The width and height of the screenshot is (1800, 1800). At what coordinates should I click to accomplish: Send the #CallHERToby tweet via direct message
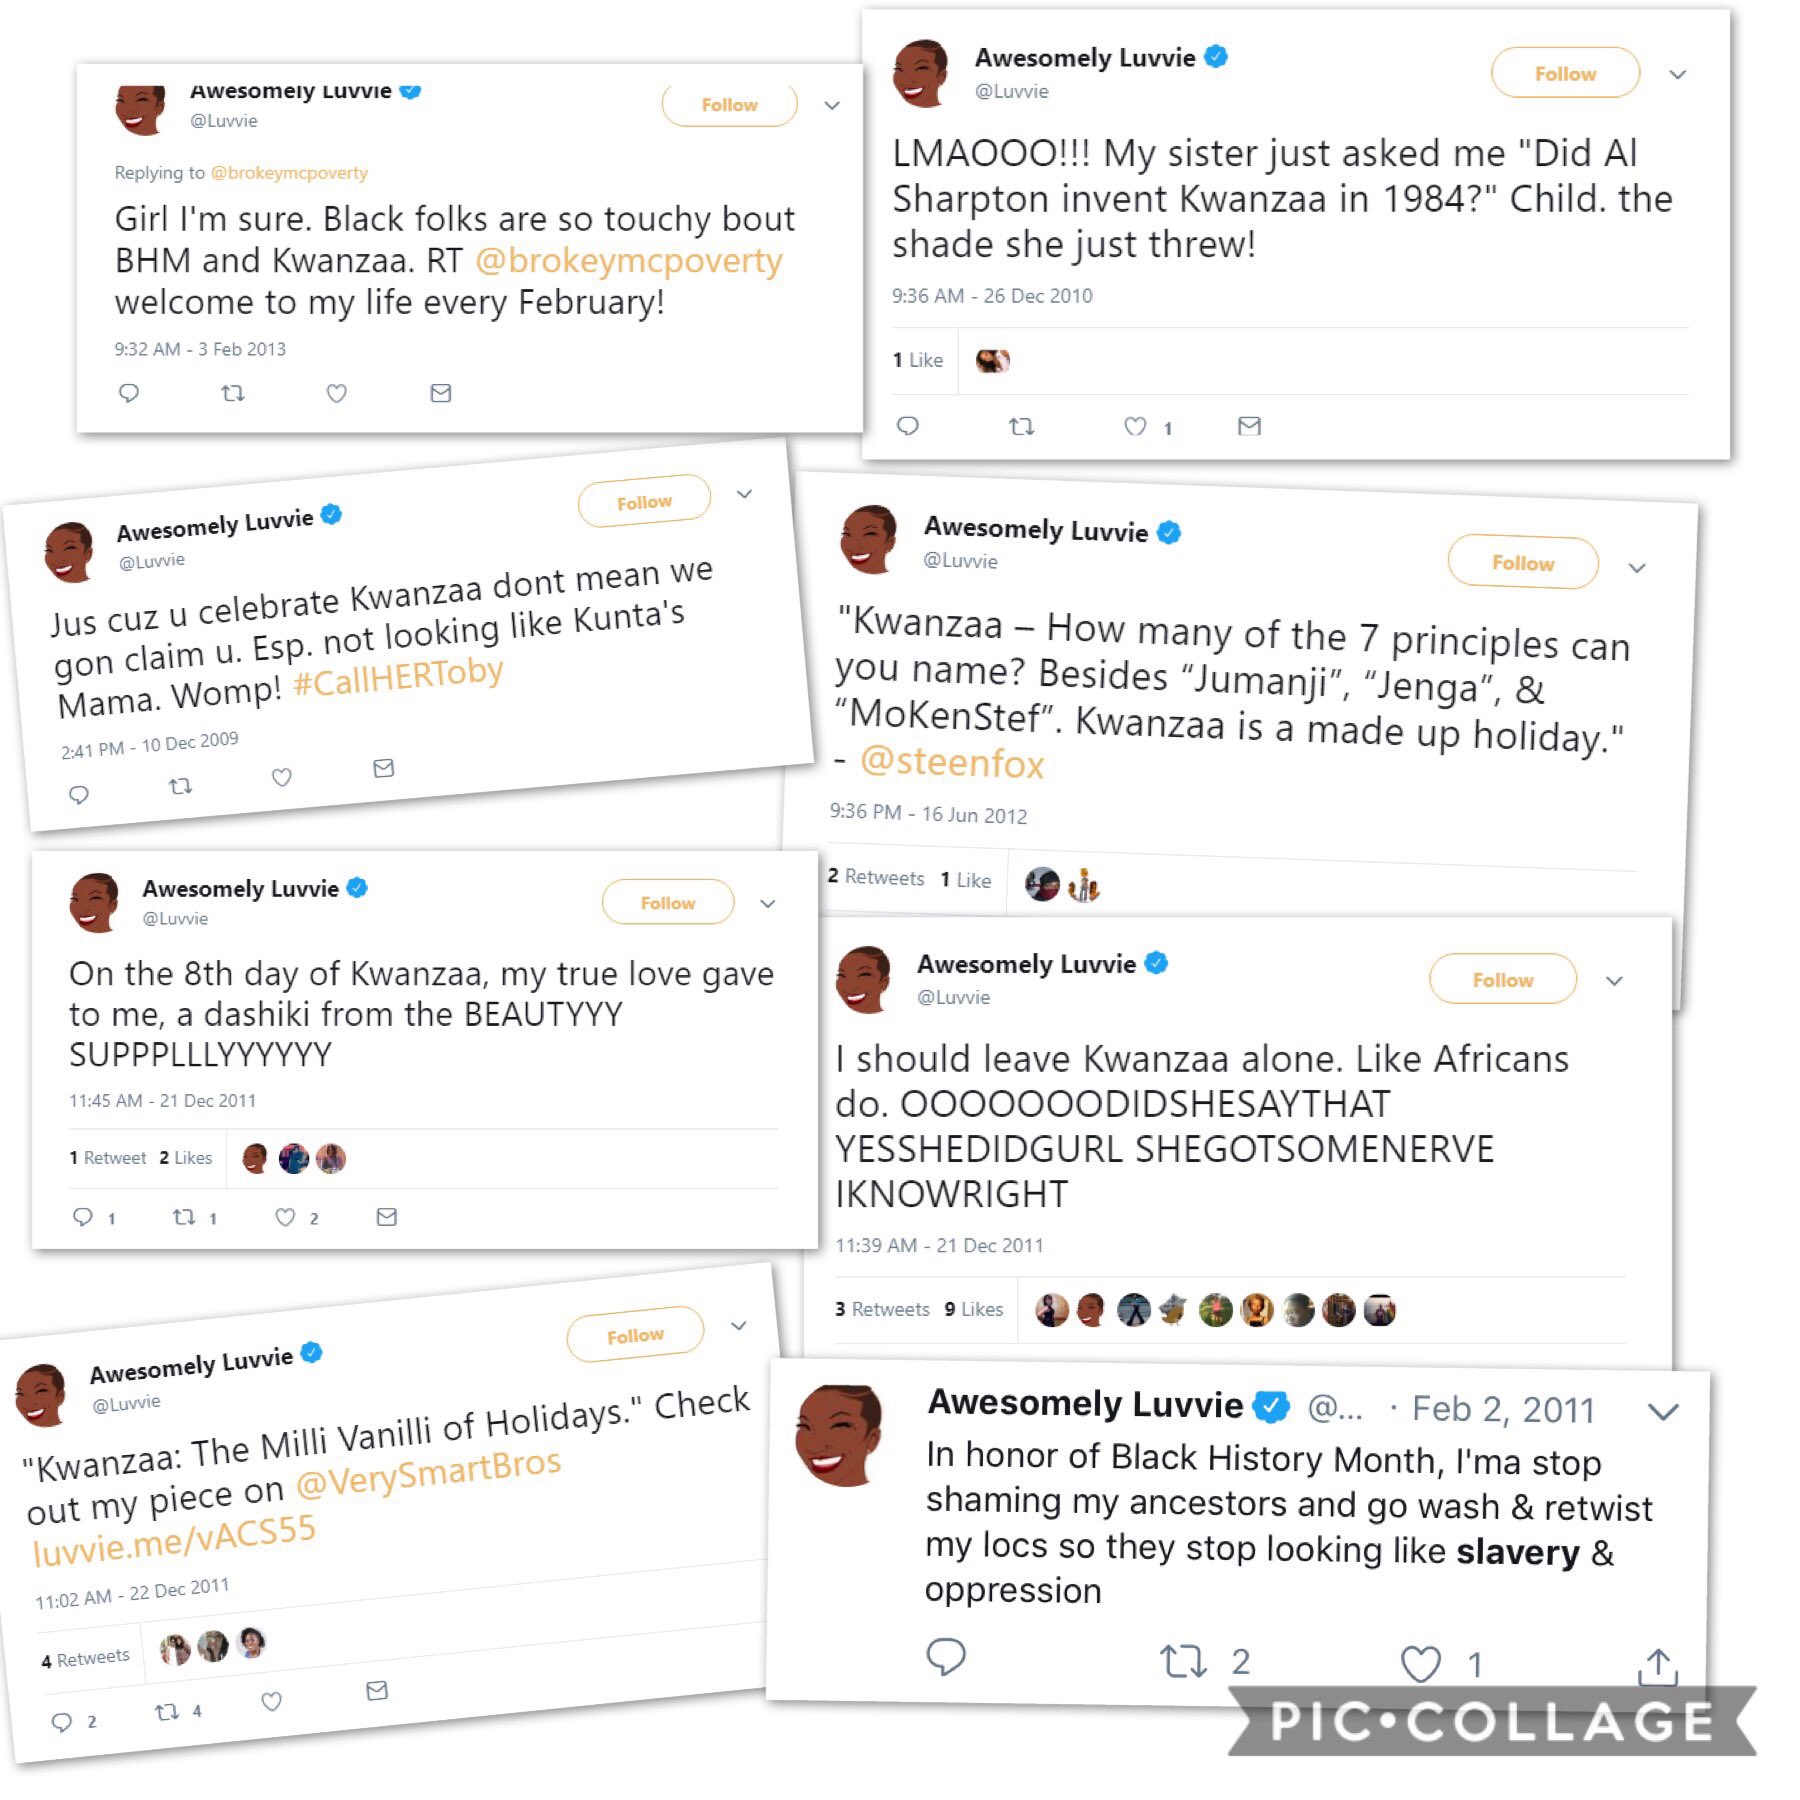383,768
